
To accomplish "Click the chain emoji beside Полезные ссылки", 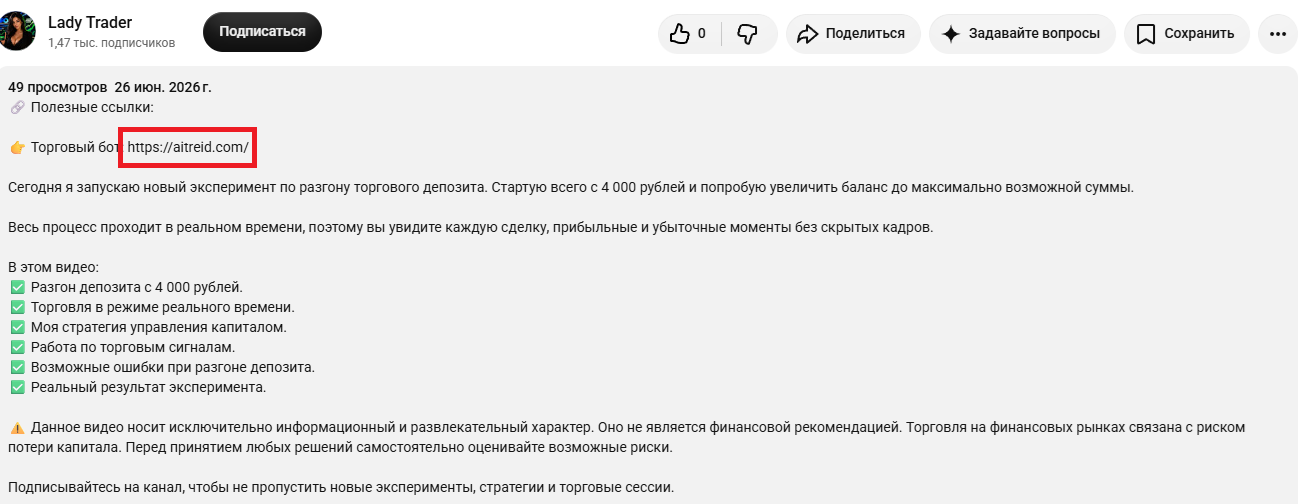I will coord(16,107).
